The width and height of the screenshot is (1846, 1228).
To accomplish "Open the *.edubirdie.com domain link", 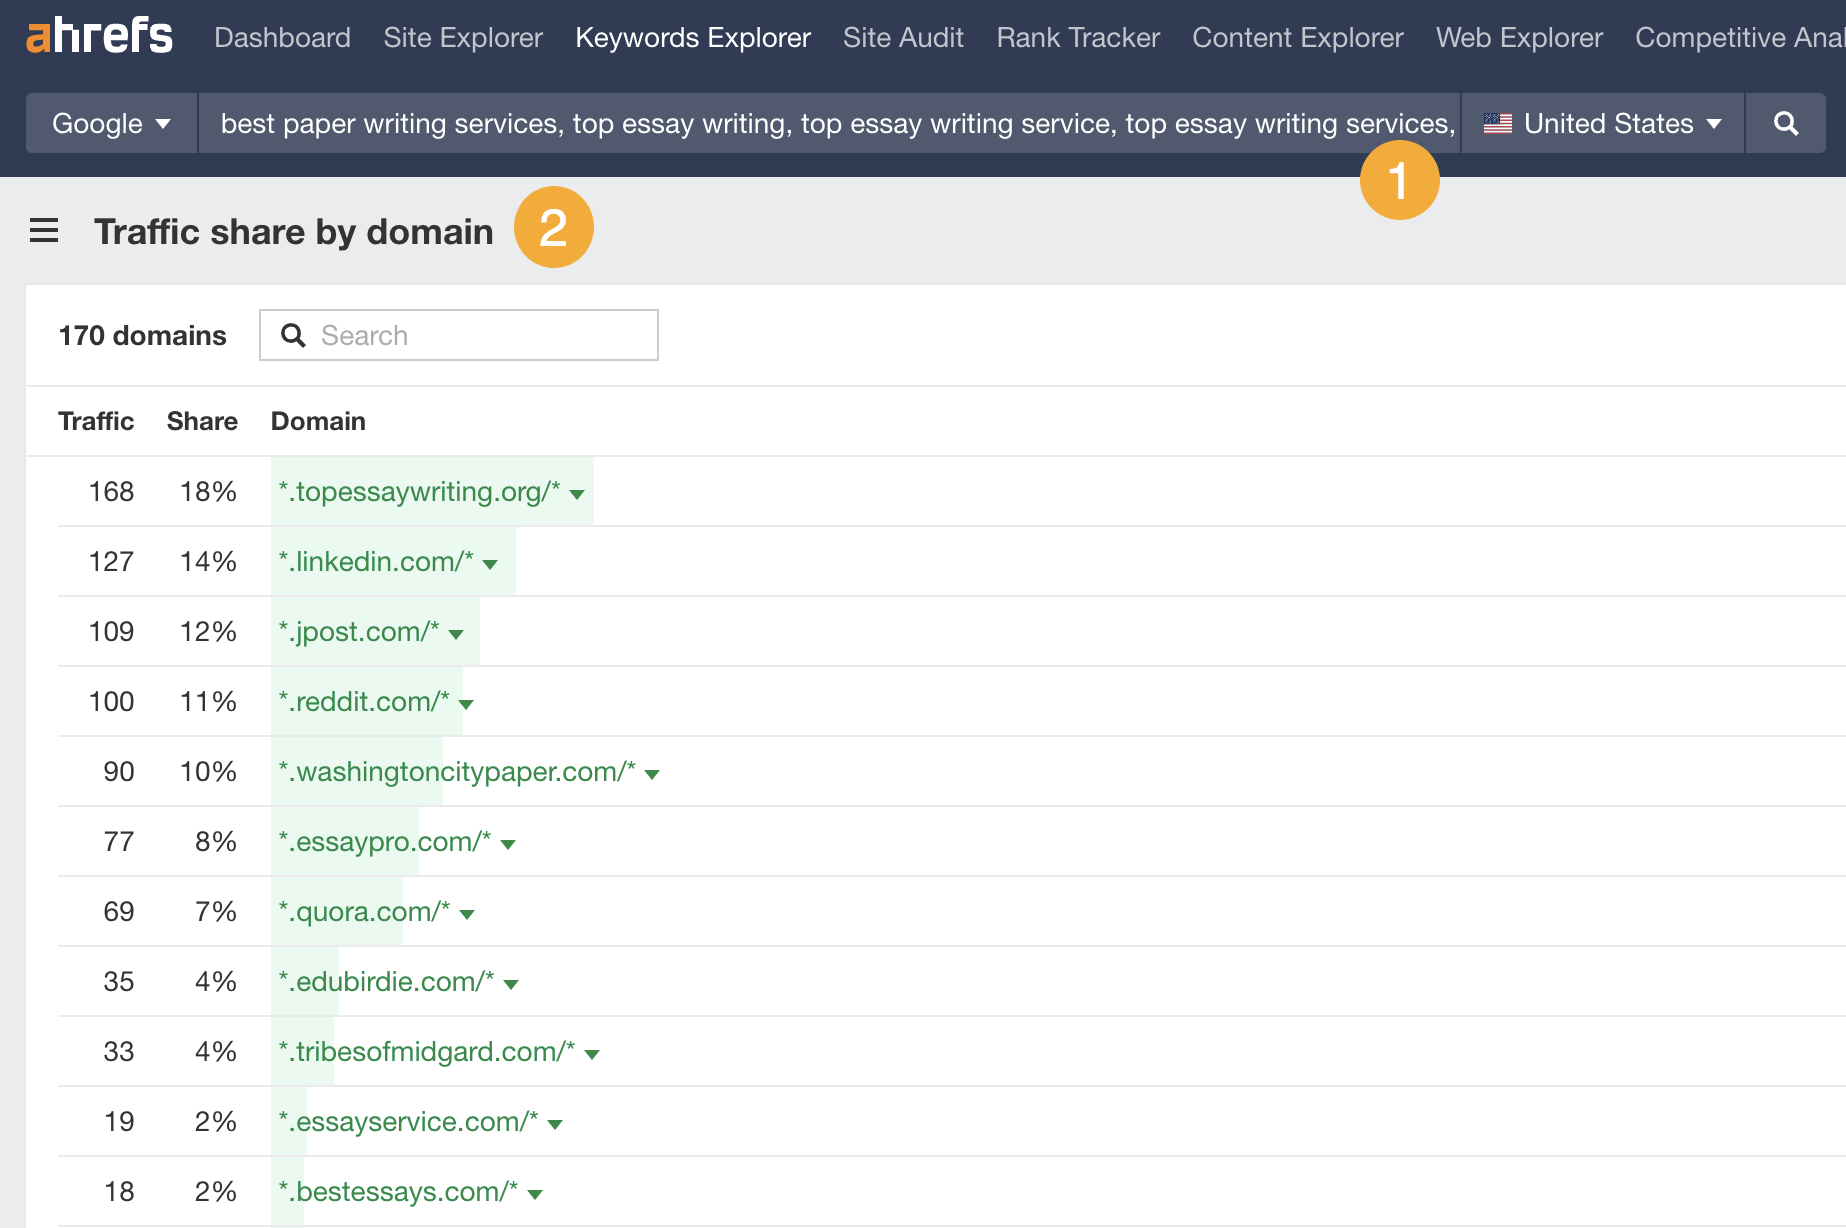I will (x=385, y=981).
